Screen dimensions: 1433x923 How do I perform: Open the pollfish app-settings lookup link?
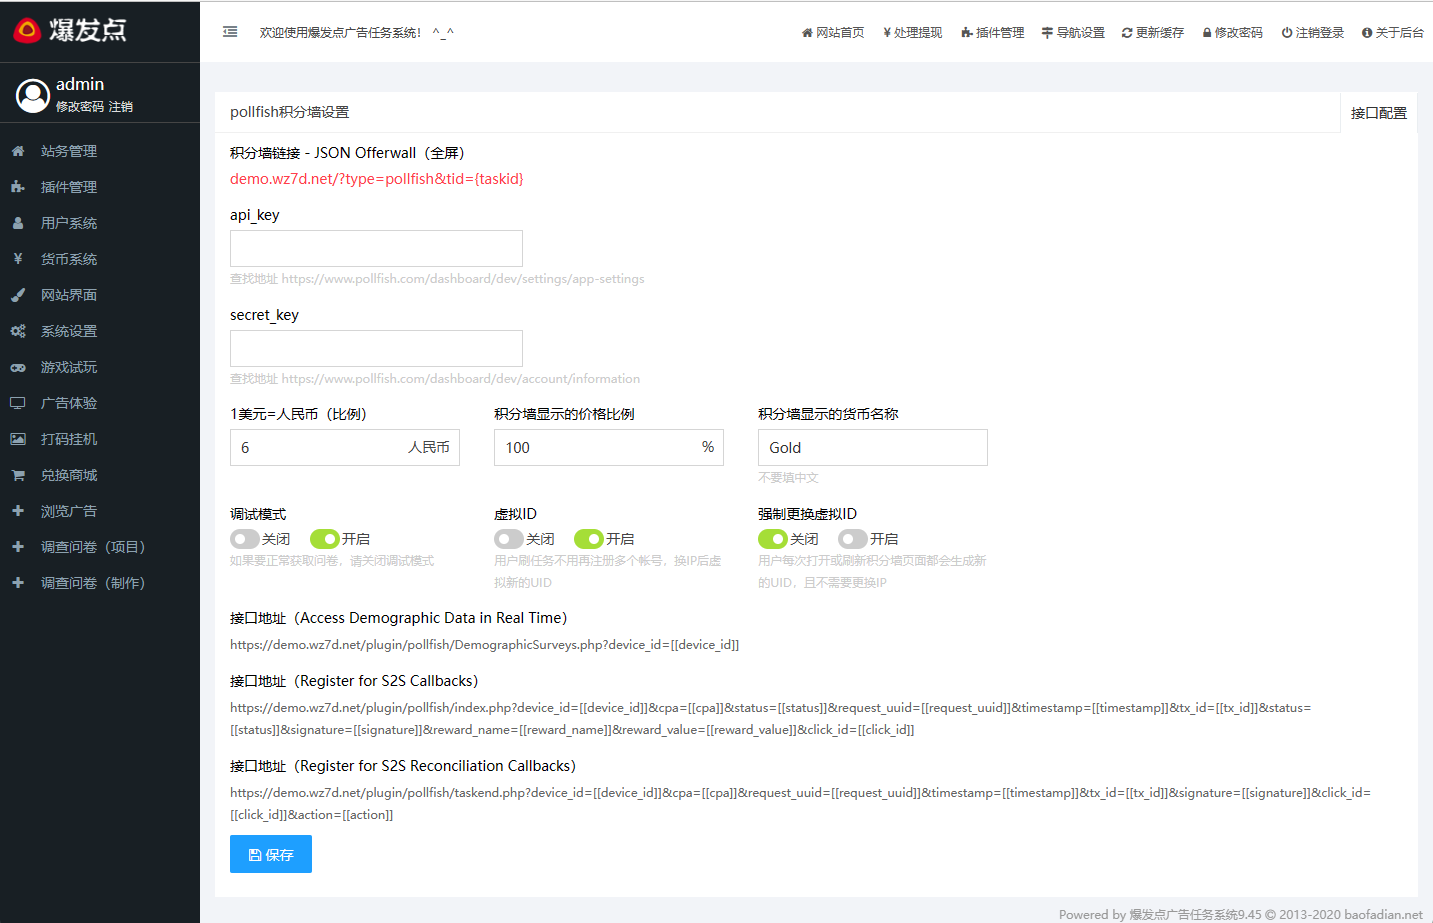click(463, 279)
